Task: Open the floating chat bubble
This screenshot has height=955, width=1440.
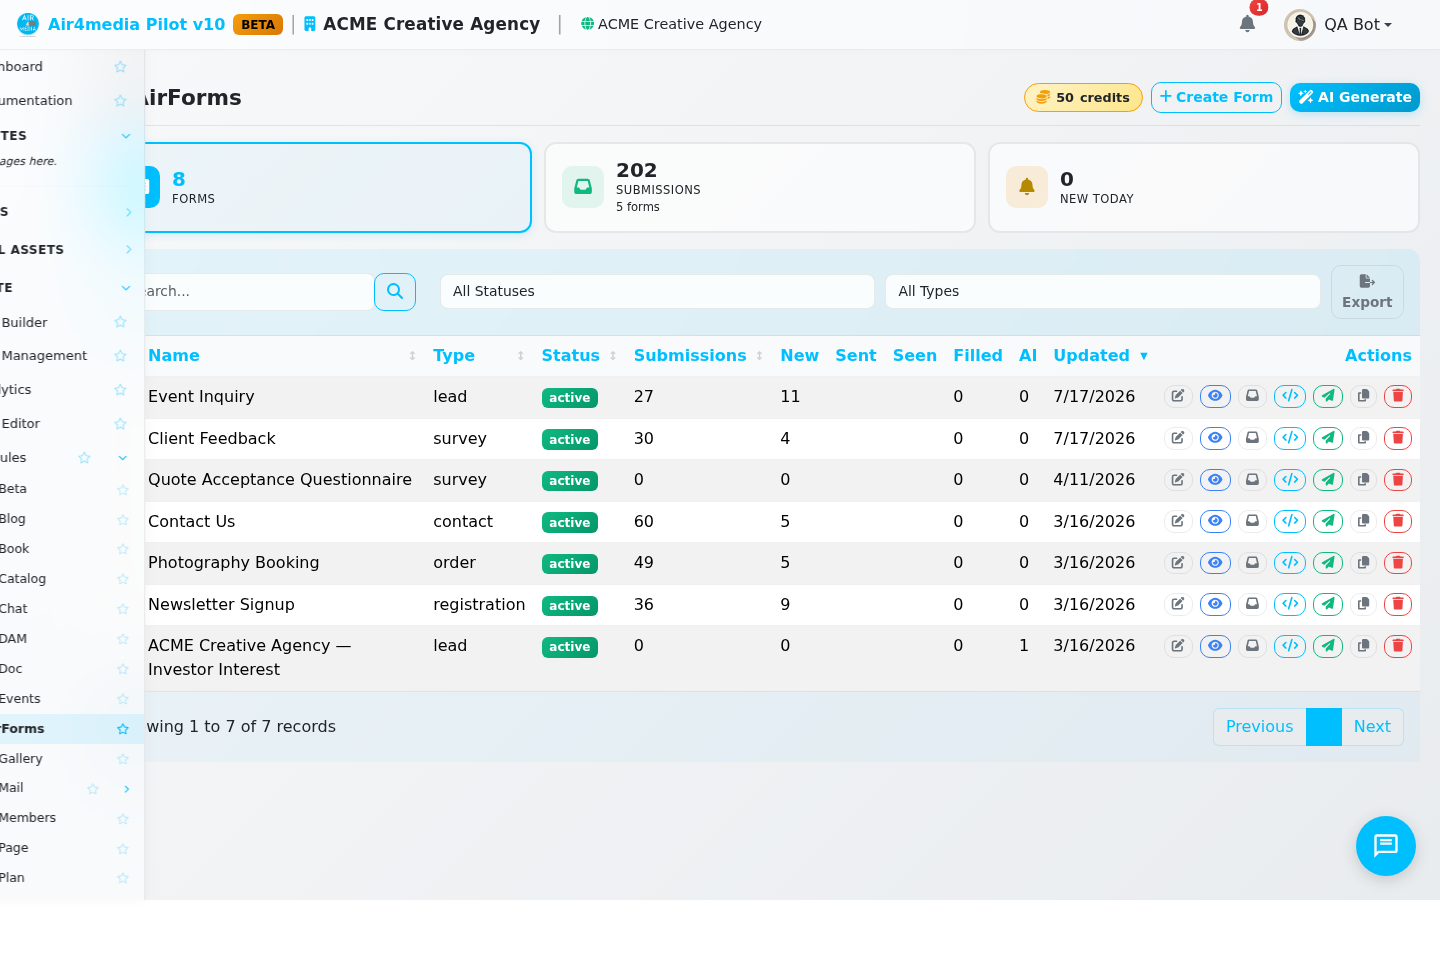Action: coord(1386,846)
